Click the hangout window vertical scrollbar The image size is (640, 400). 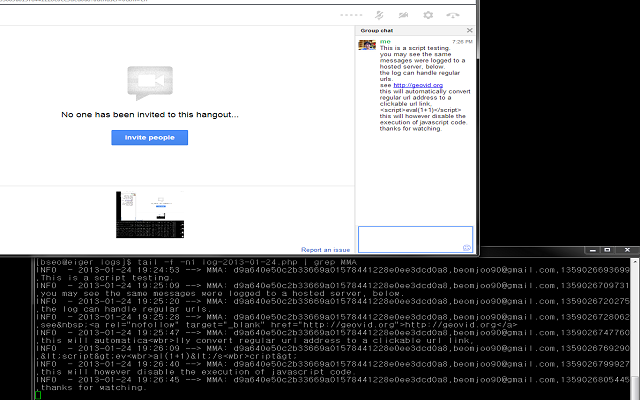[x=477, y=31]
